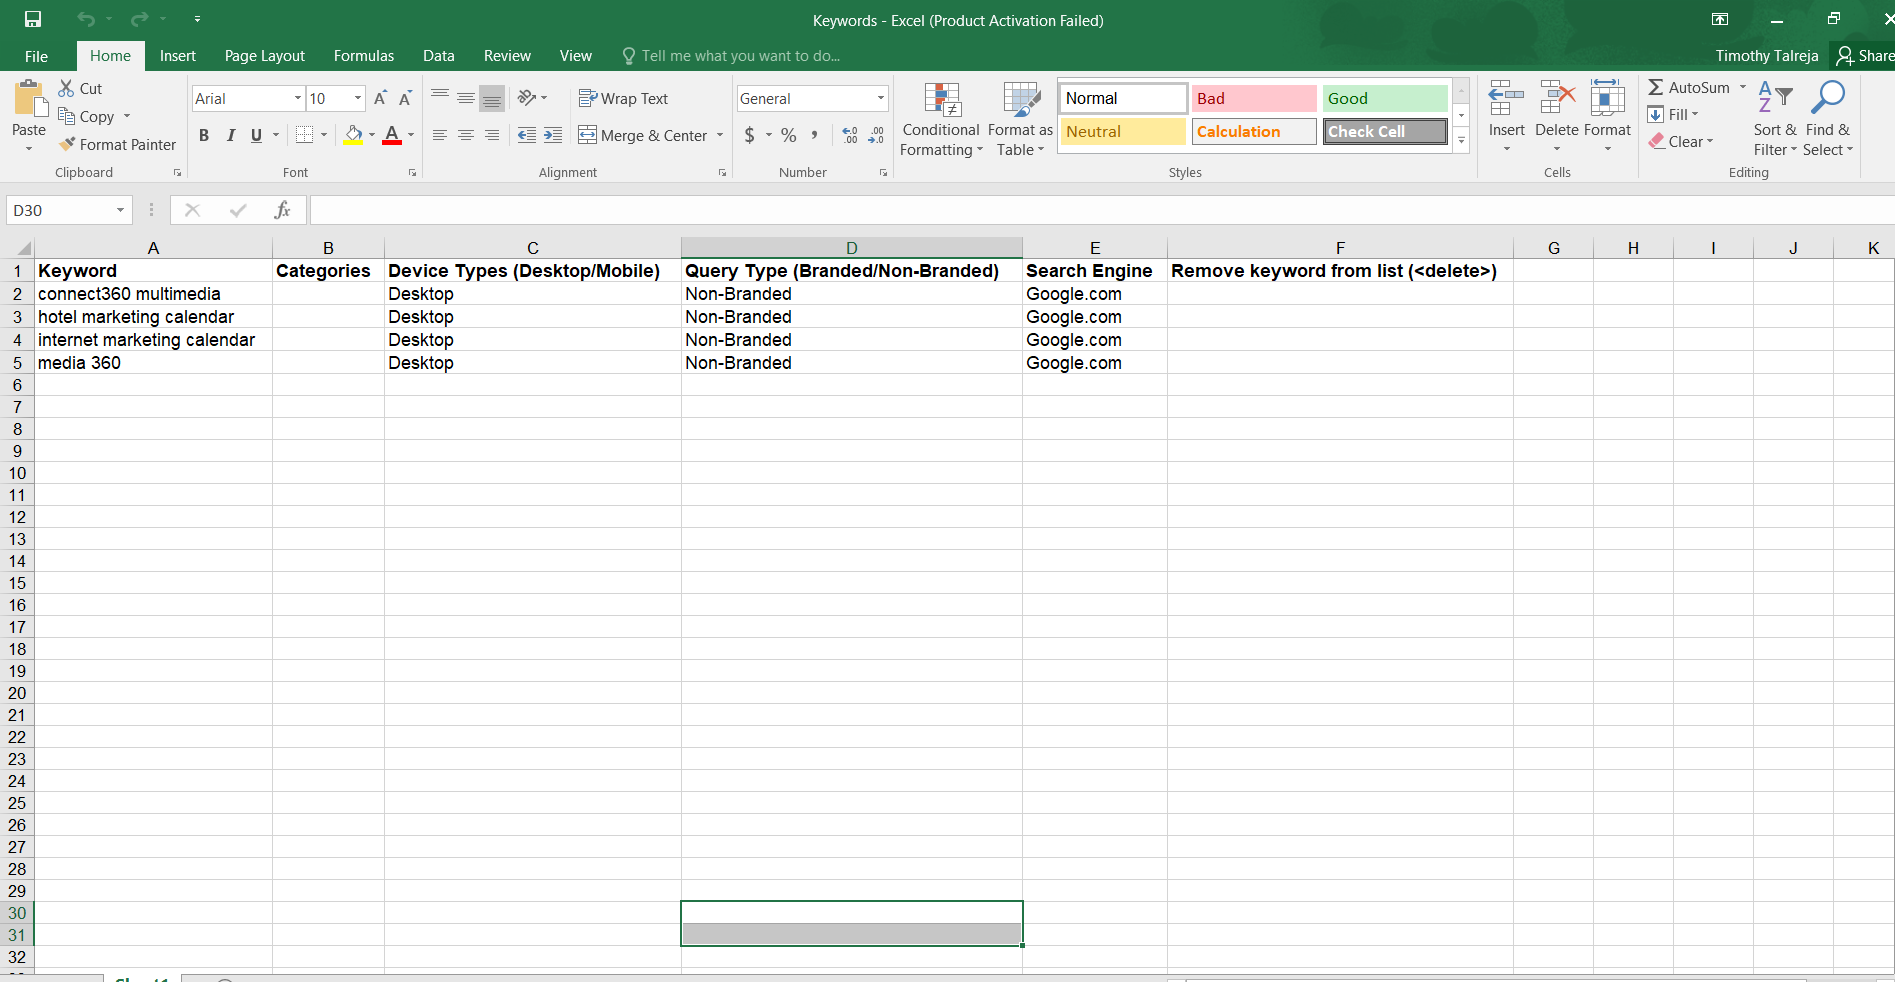The image size is (1895, 982).
Task: Open Conditional Formatting
Action: [x=941, y=120]
